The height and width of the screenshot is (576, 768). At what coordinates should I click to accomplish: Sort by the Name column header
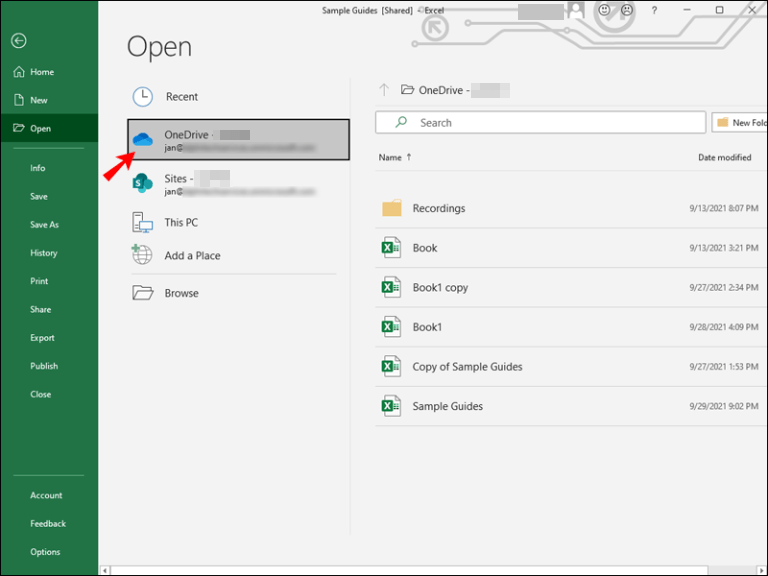(390, 157)
